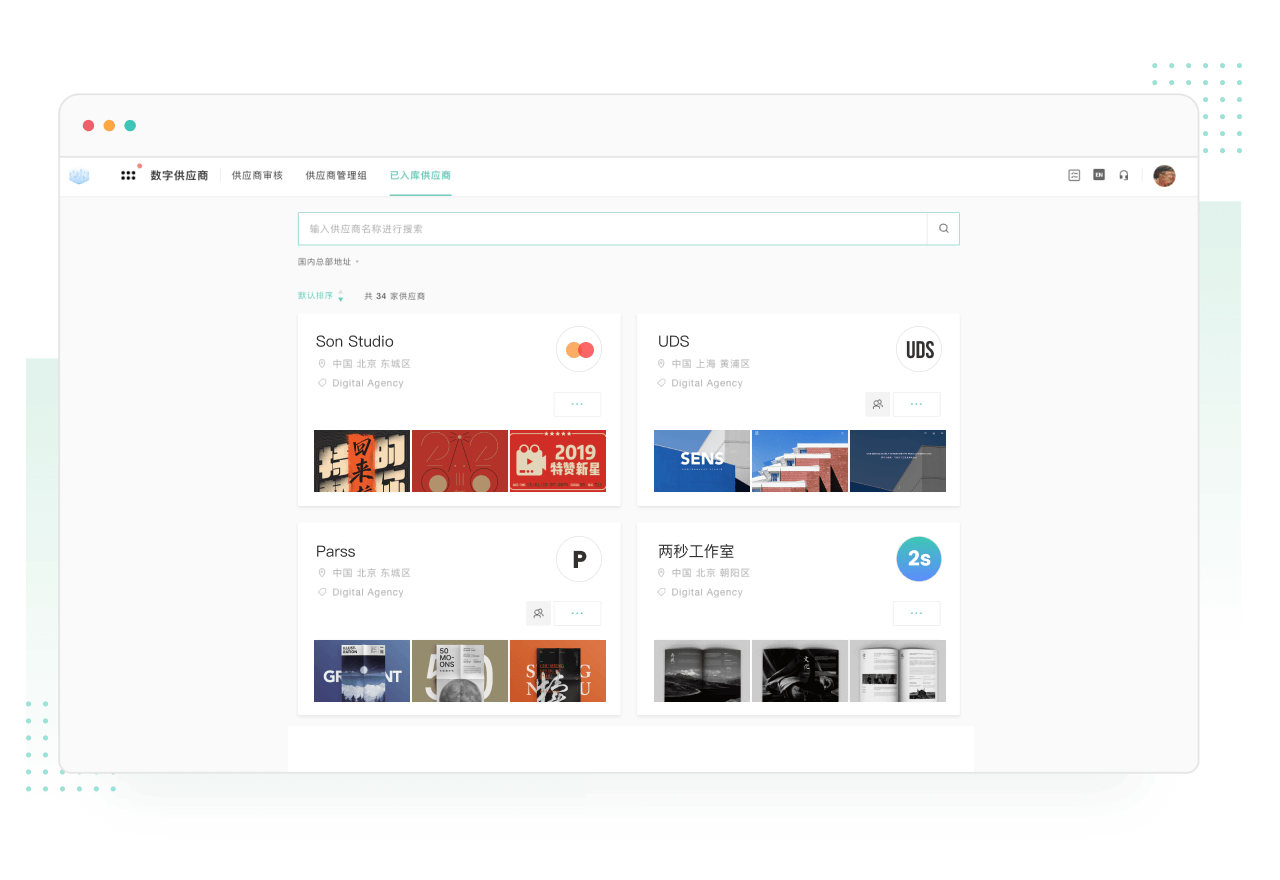1280x880 pixels.
Task: Open headset customer support icon
Action: [1124, 175]
